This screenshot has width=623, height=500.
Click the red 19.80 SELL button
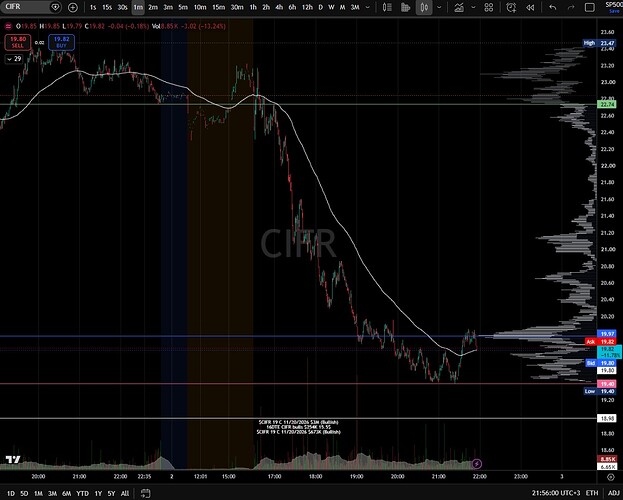pos(18,42)
